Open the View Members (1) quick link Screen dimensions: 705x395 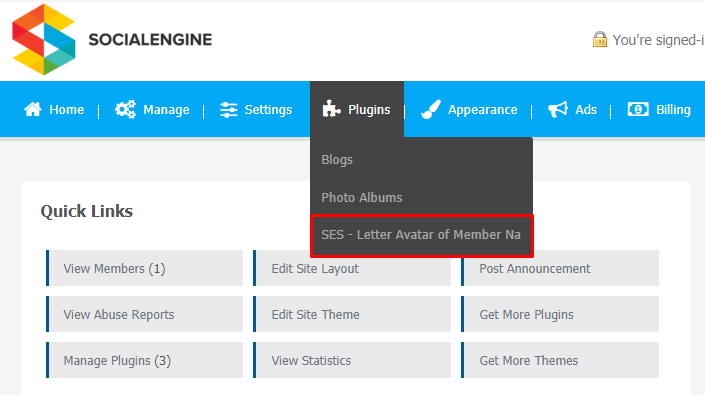[144, 268]
